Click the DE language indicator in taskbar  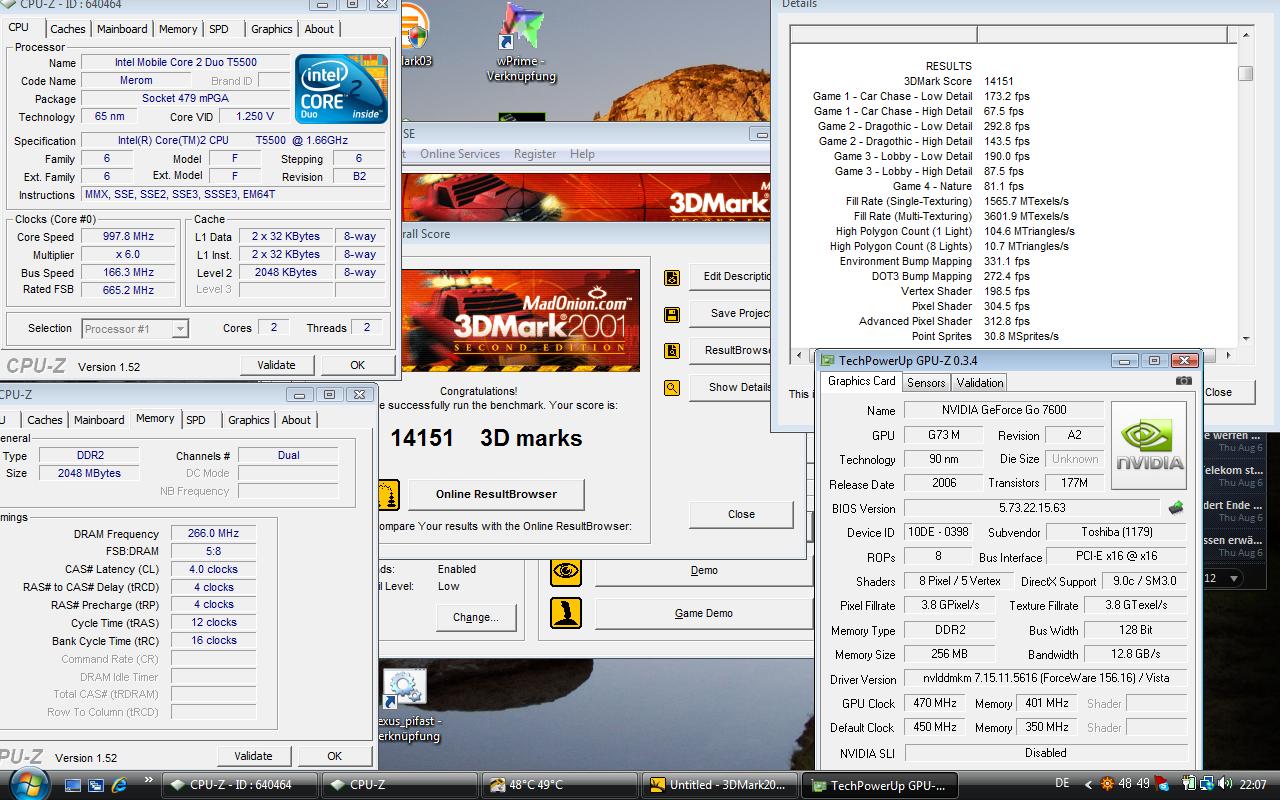point(1062,784)
